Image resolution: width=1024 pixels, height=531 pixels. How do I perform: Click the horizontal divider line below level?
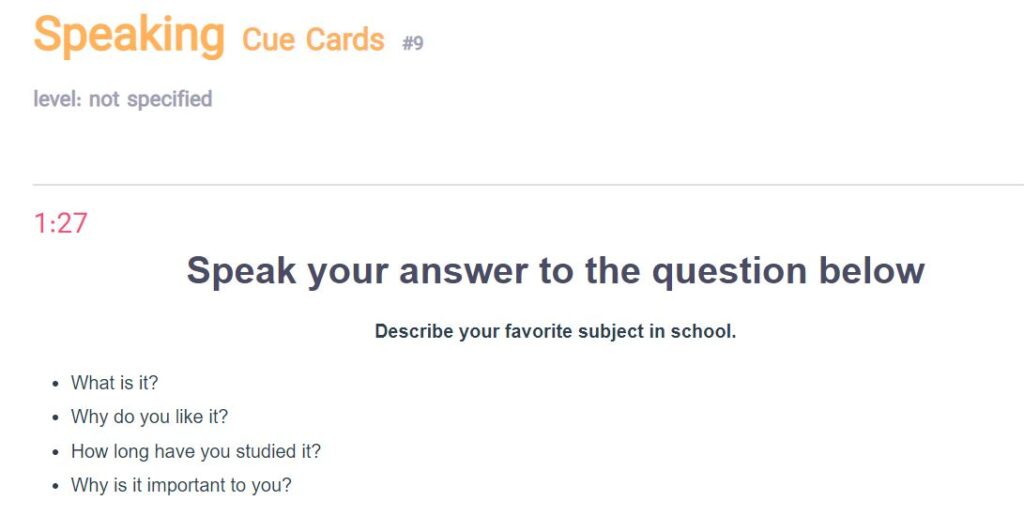point(528,185)
